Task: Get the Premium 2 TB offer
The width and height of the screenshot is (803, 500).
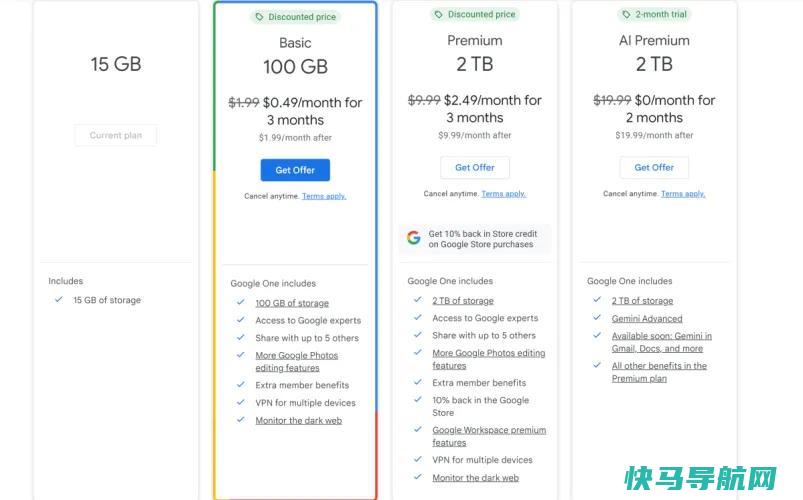Action: coord(475,168)
